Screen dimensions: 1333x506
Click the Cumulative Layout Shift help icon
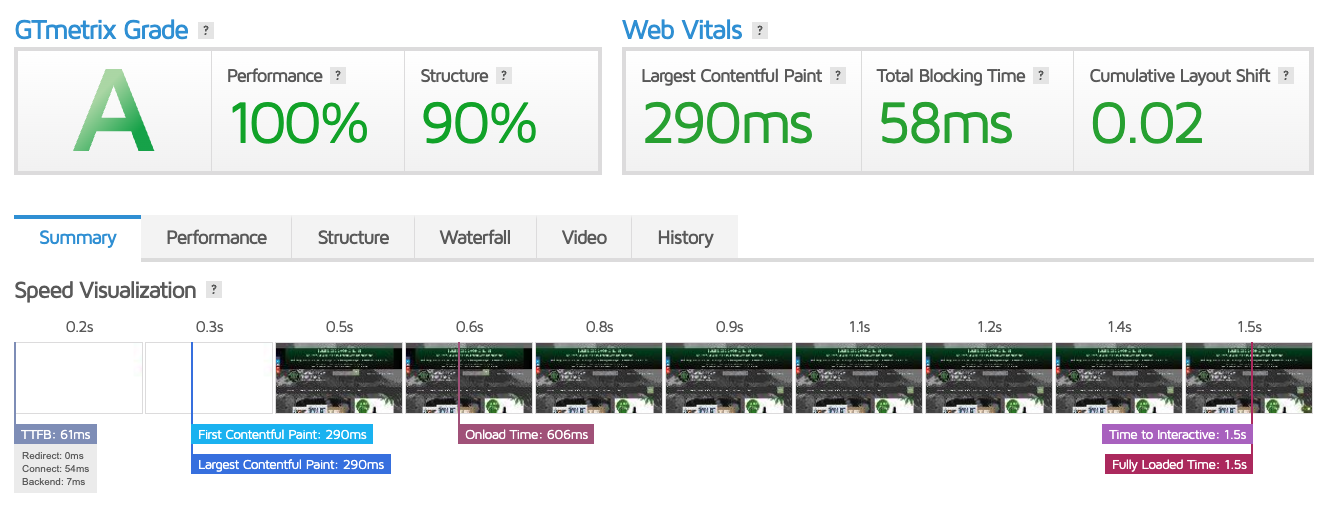pyautogui.click(x=1286, y=76)
